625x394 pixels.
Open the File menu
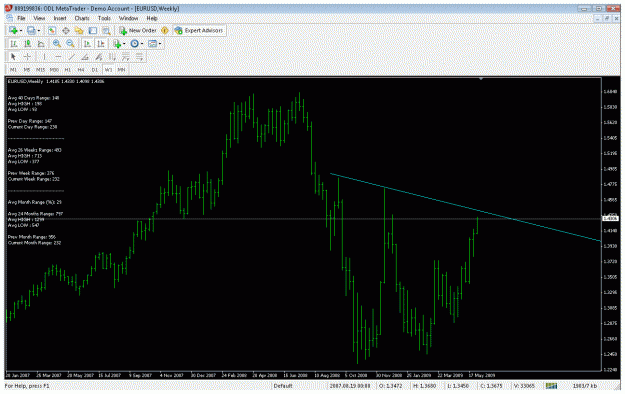[x=21, y=18]
